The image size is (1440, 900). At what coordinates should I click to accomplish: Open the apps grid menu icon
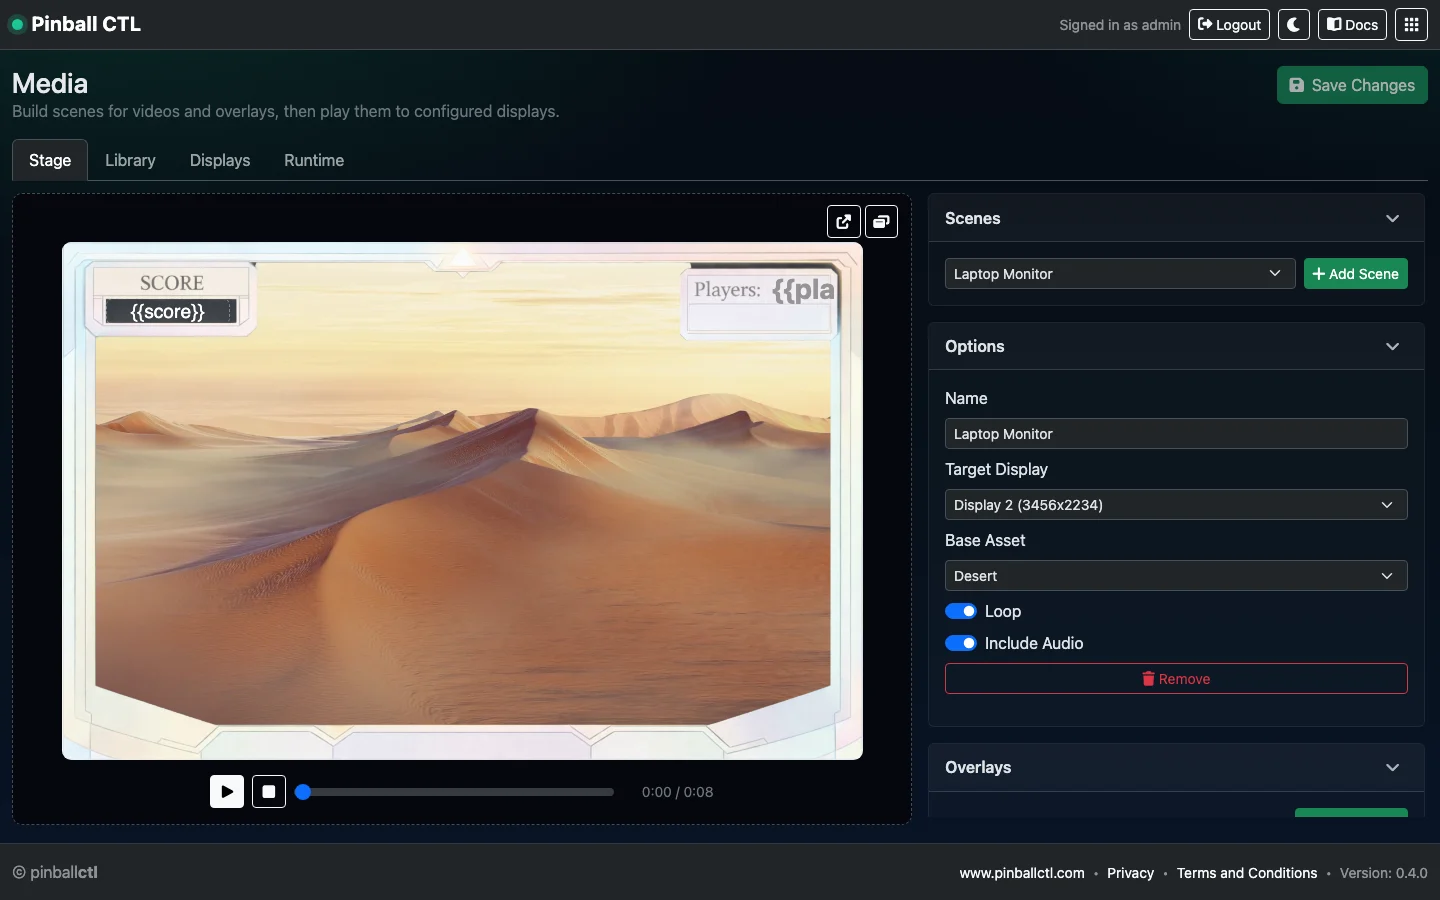tap(1411, 25)
